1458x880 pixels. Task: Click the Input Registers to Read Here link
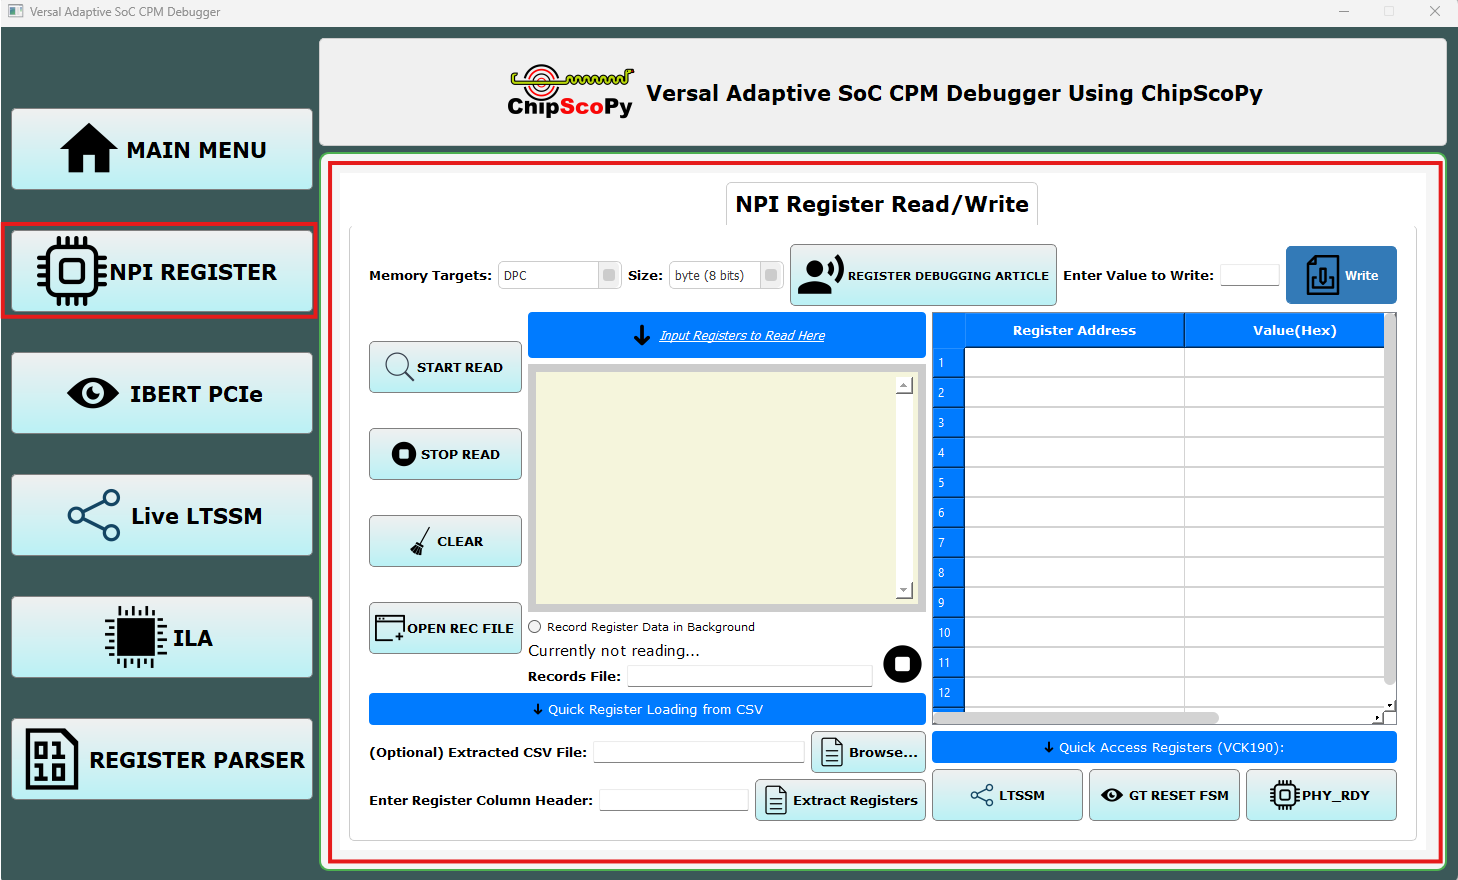(x=742, y=335)
